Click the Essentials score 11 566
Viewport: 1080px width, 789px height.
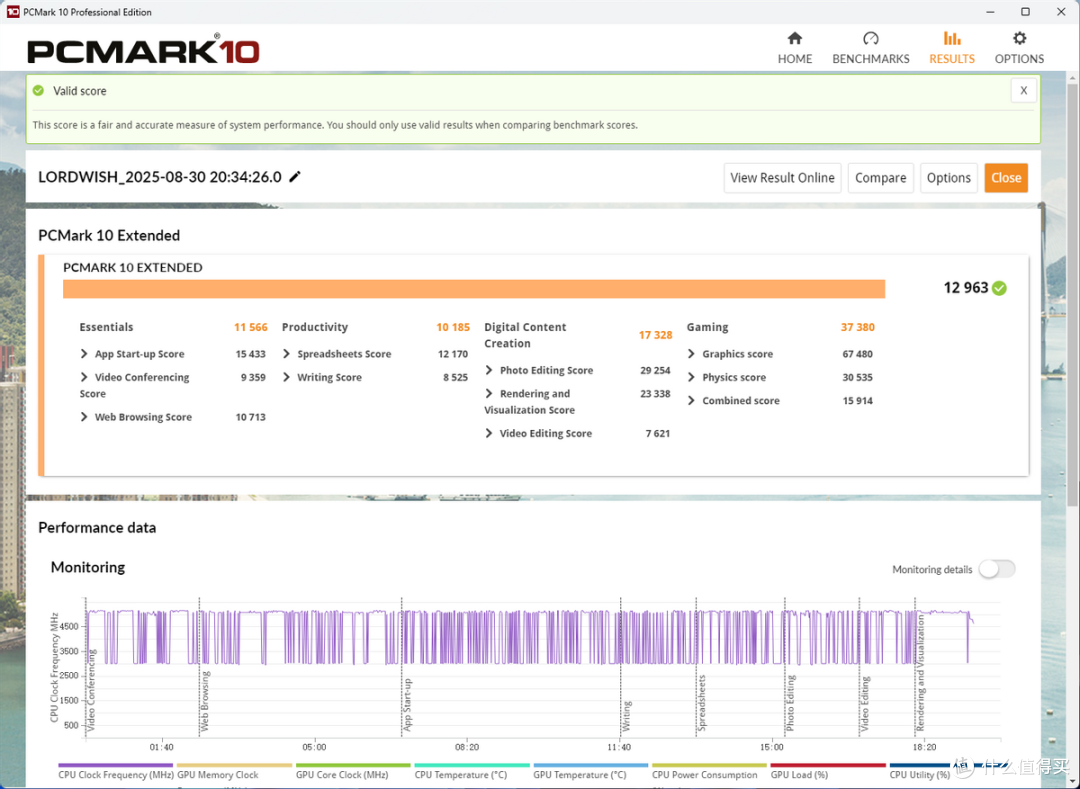(251, 327)
